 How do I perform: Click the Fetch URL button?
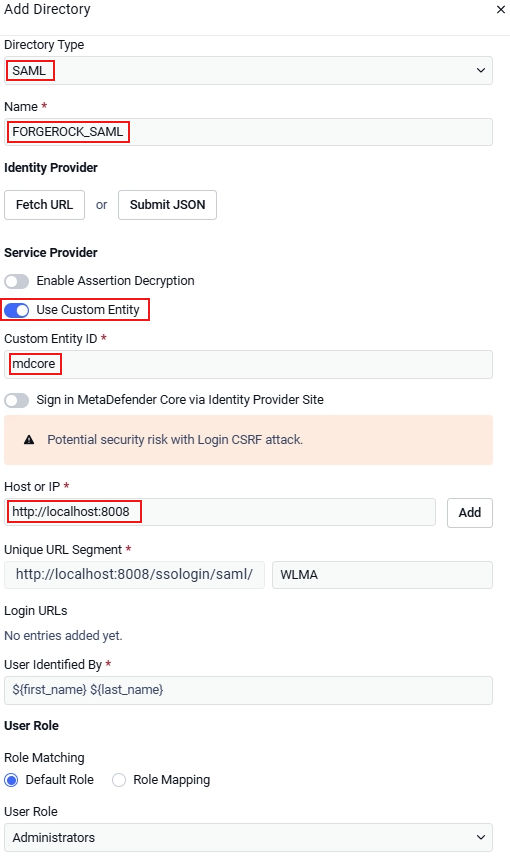click(x=44, y=205)
